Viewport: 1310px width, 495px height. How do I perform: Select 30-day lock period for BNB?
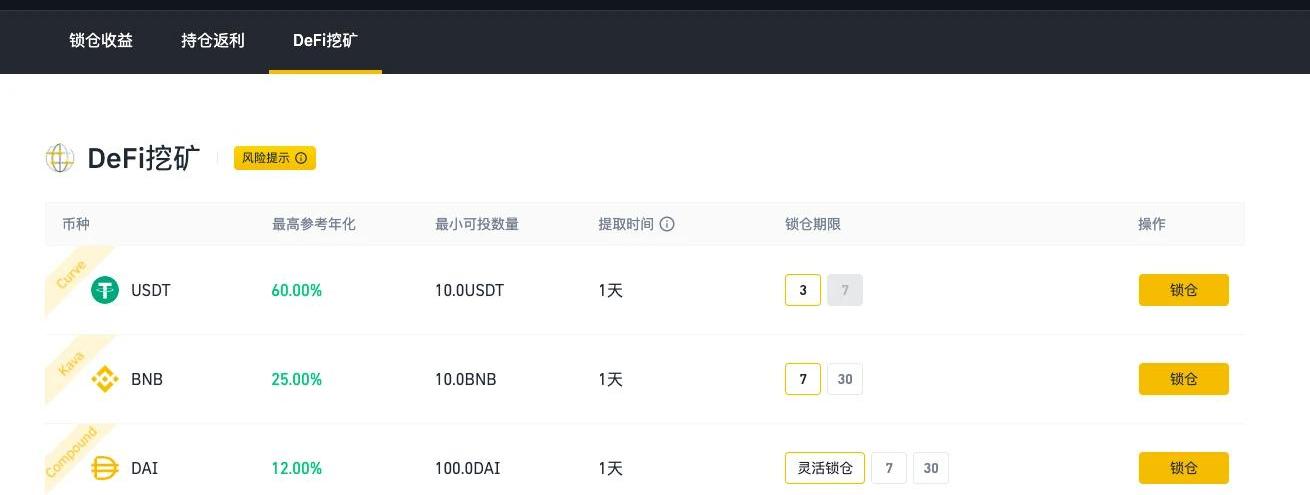[845, 379]
